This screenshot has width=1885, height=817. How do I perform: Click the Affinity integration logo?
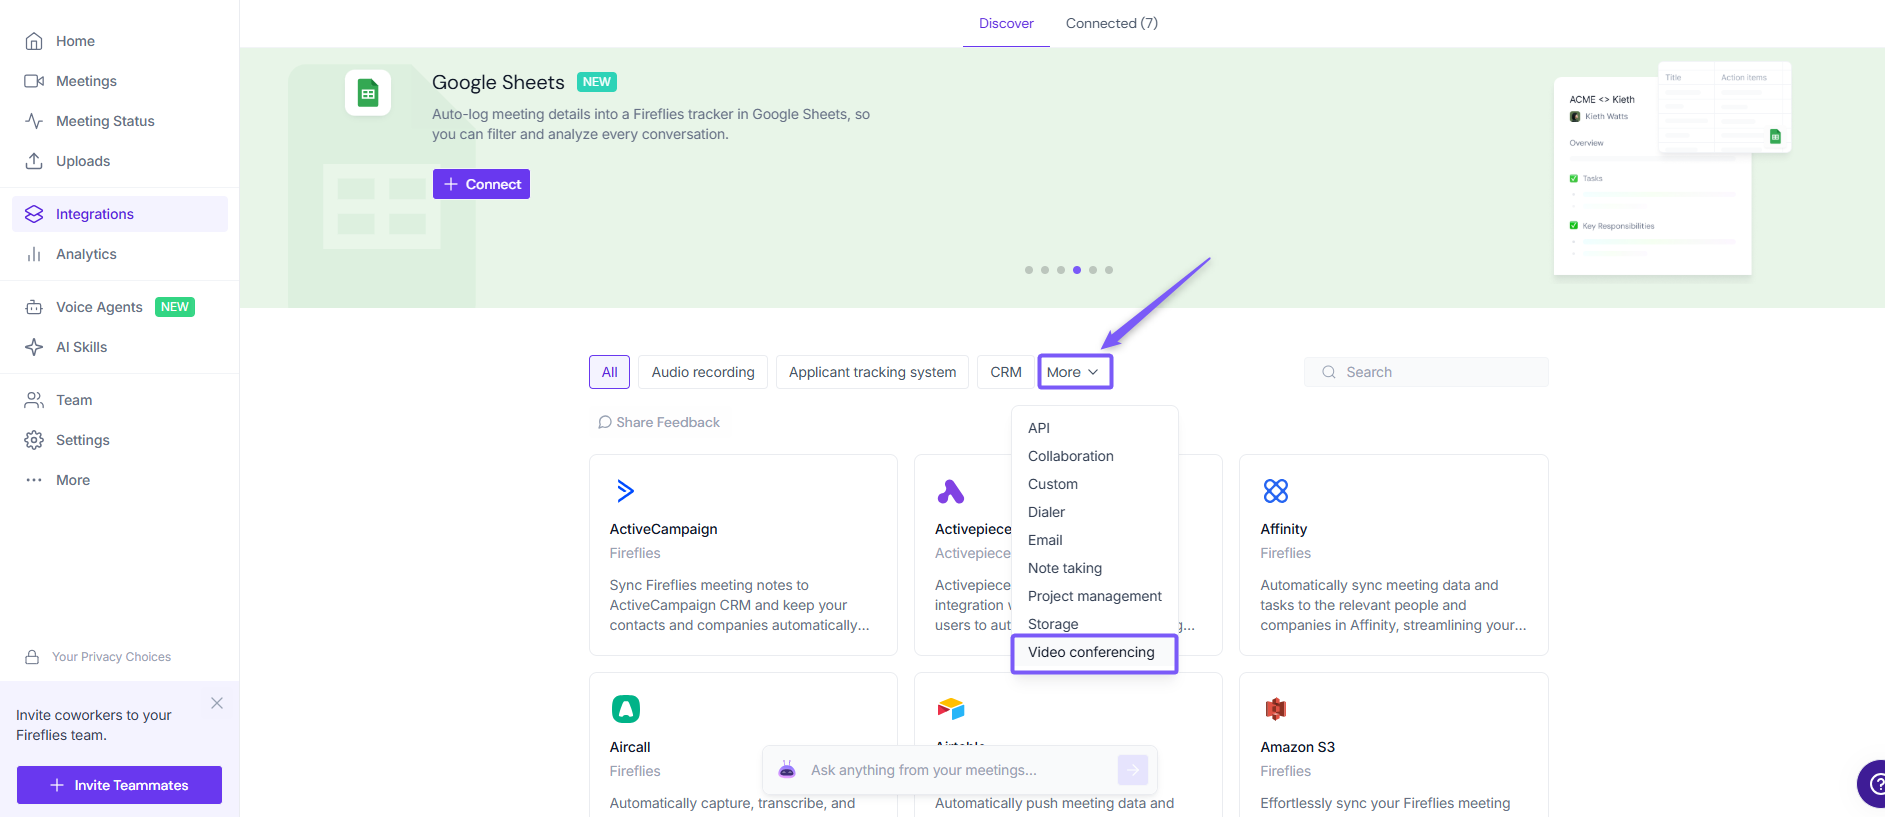coord(1276,491)
